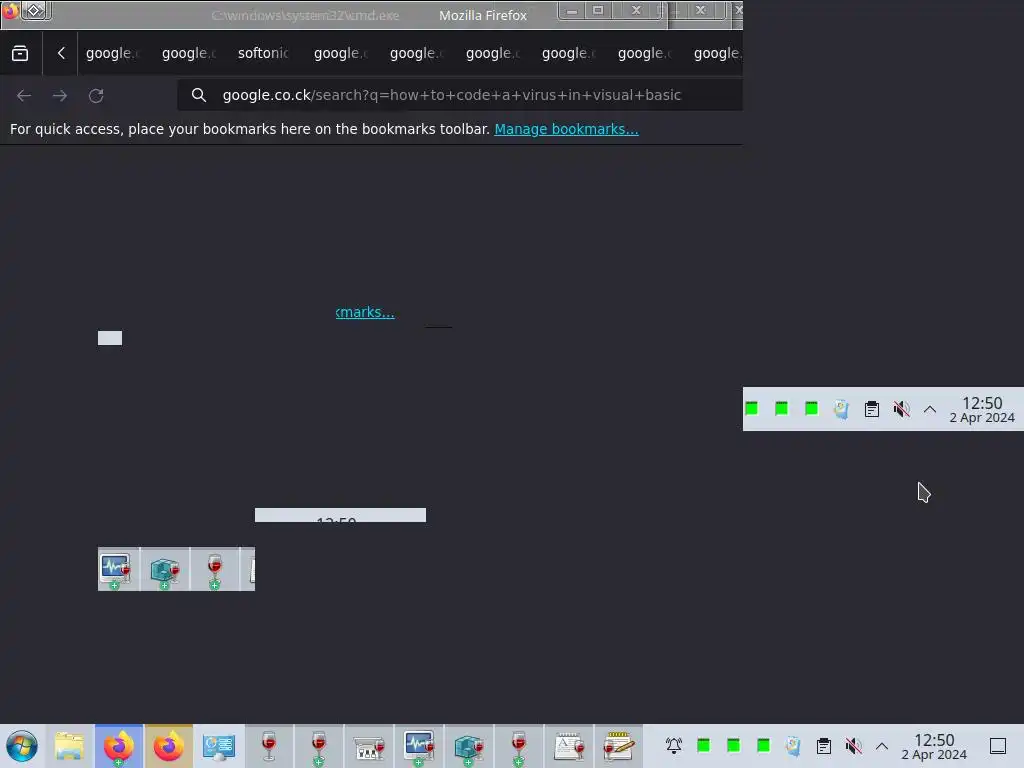Open the Wine control panel cards icon in the taskbar
Image resolution: width=1024 pixels, height=768 pixels.
pos(369,746)
